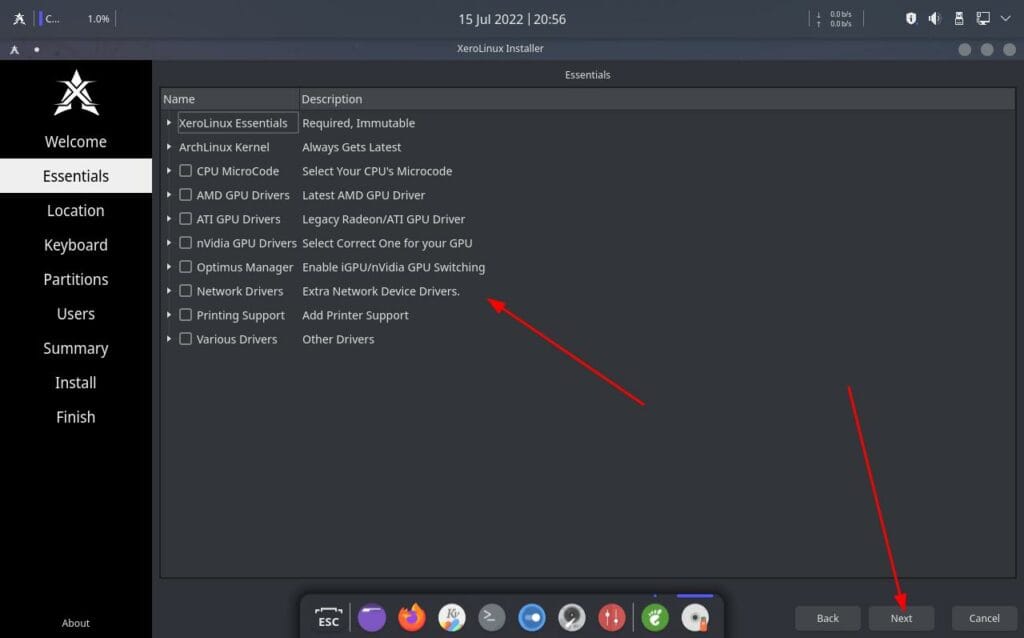Viewport: 1024px width, 638px height.
Task: Open the network speed monitor widget
Action: tap(835, 19)
